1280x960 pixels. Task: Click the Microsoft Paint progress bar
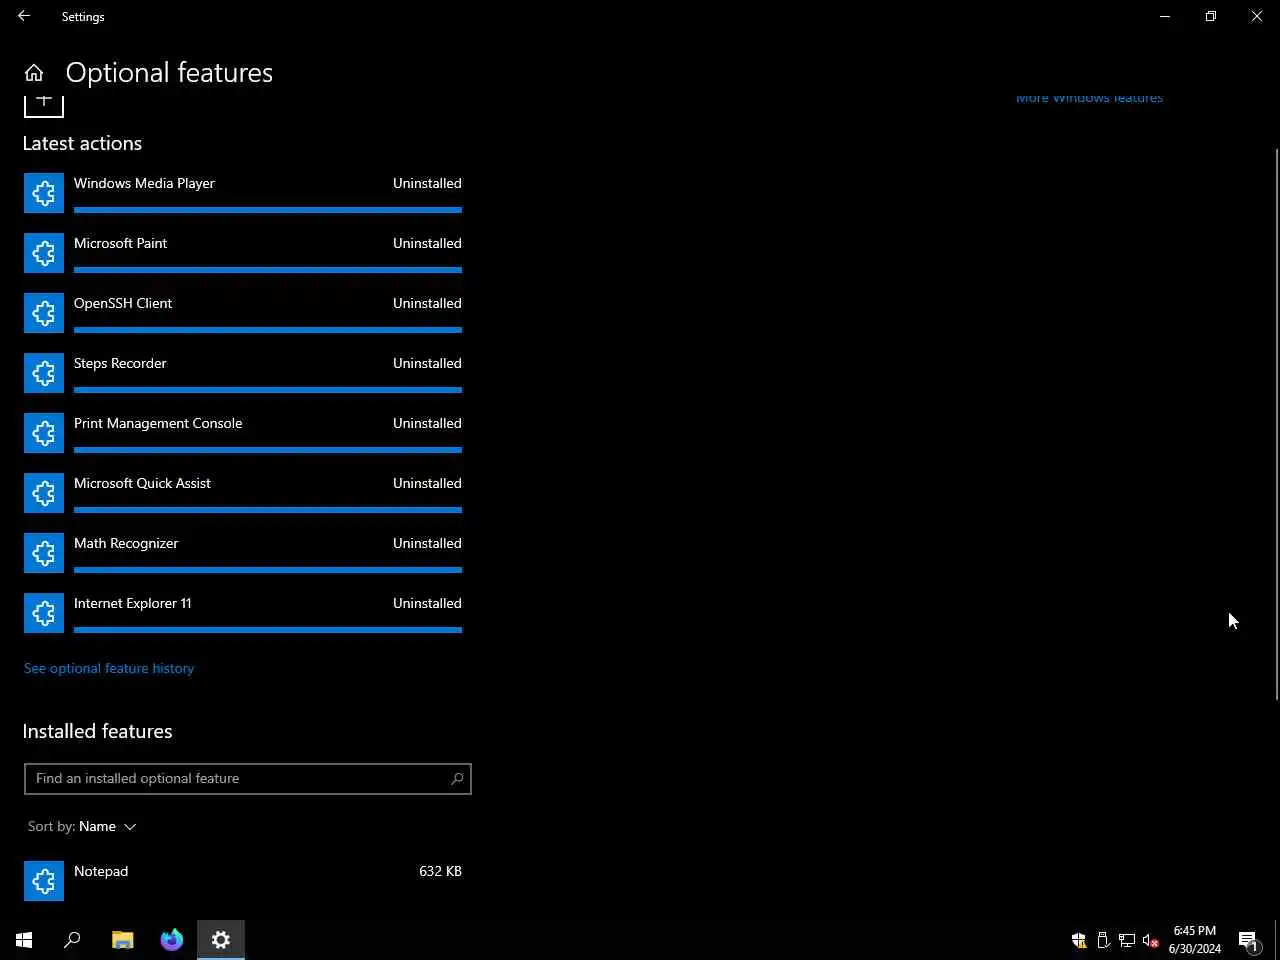click(x=268, y=270)
